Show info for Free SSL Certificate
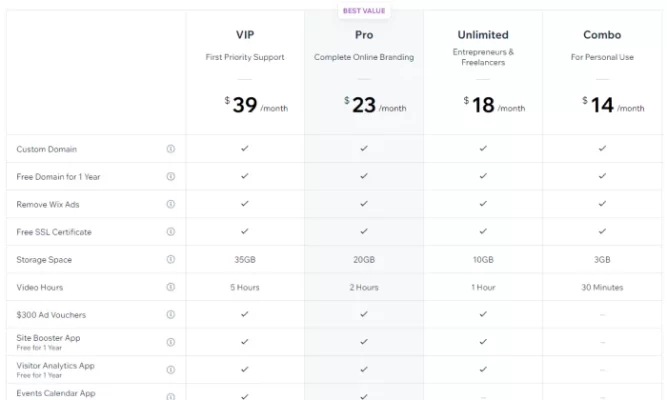Viewport: 667px width, 400px height. point(171,232)
